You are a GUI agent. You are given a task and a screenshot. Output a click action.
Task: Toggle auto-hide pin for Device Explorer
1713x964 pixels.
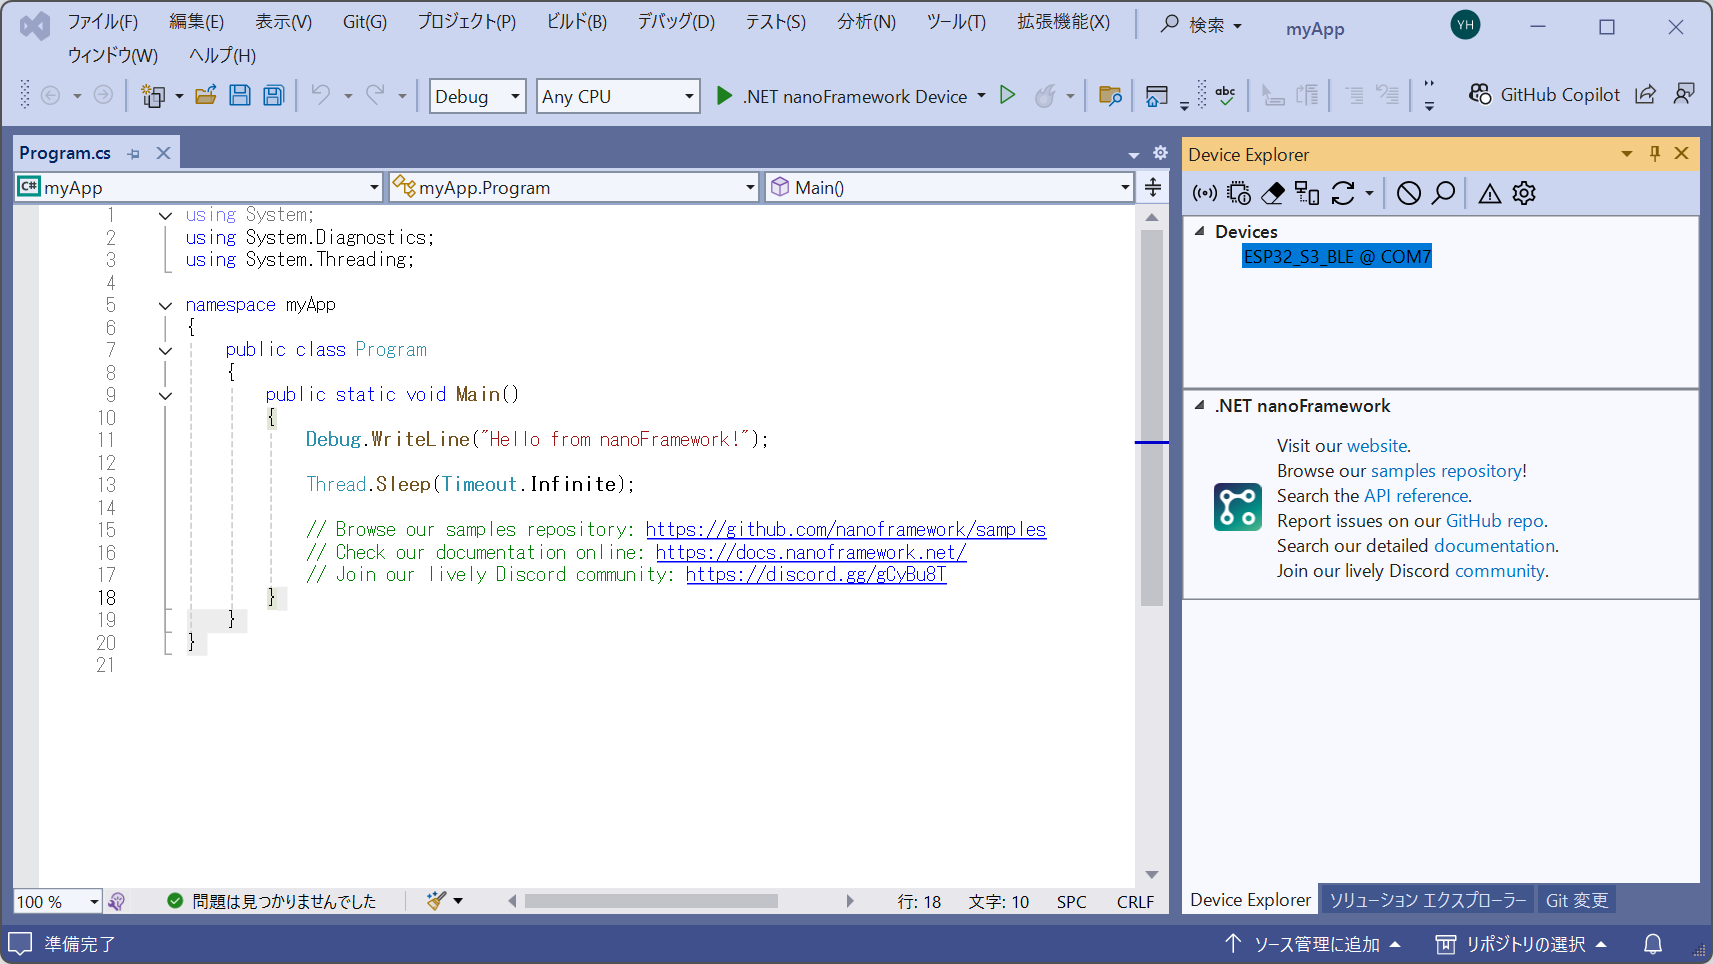[1655, 153]
